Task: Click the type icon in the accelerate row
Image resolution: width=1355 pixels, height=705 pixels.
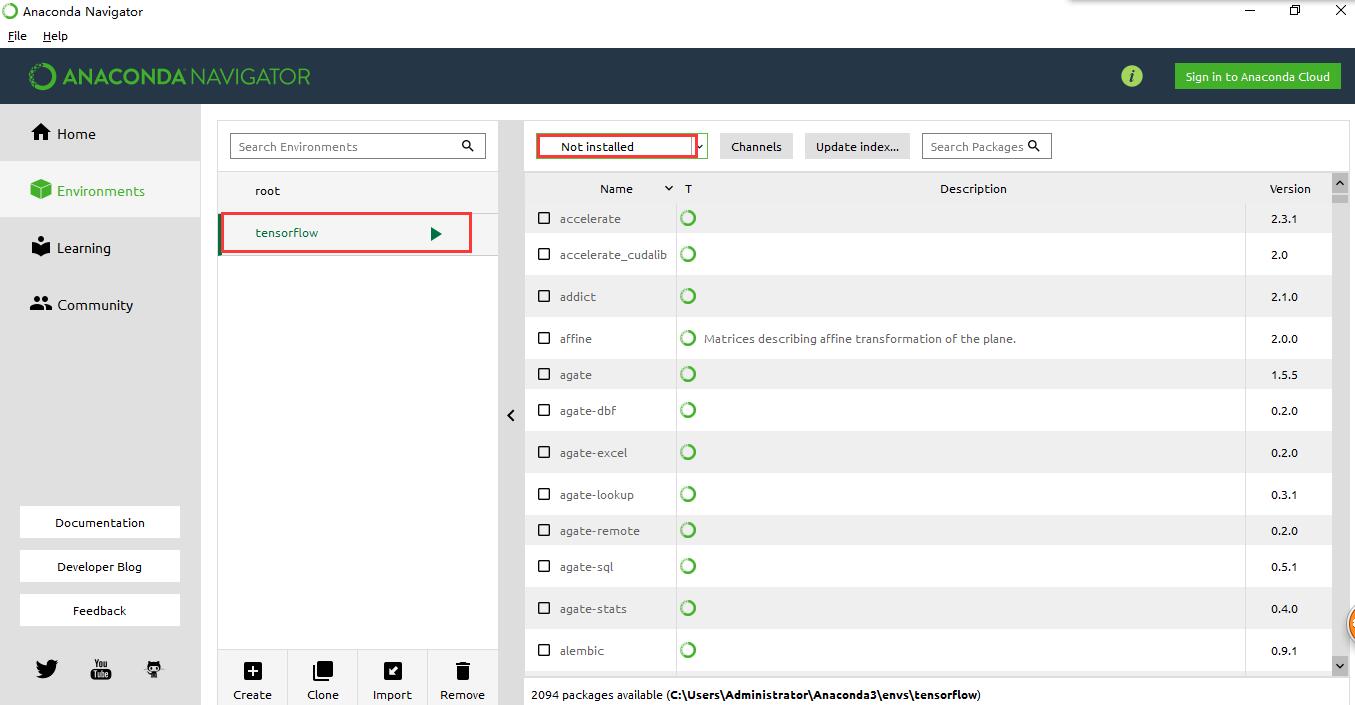Action: coord(688,218)
